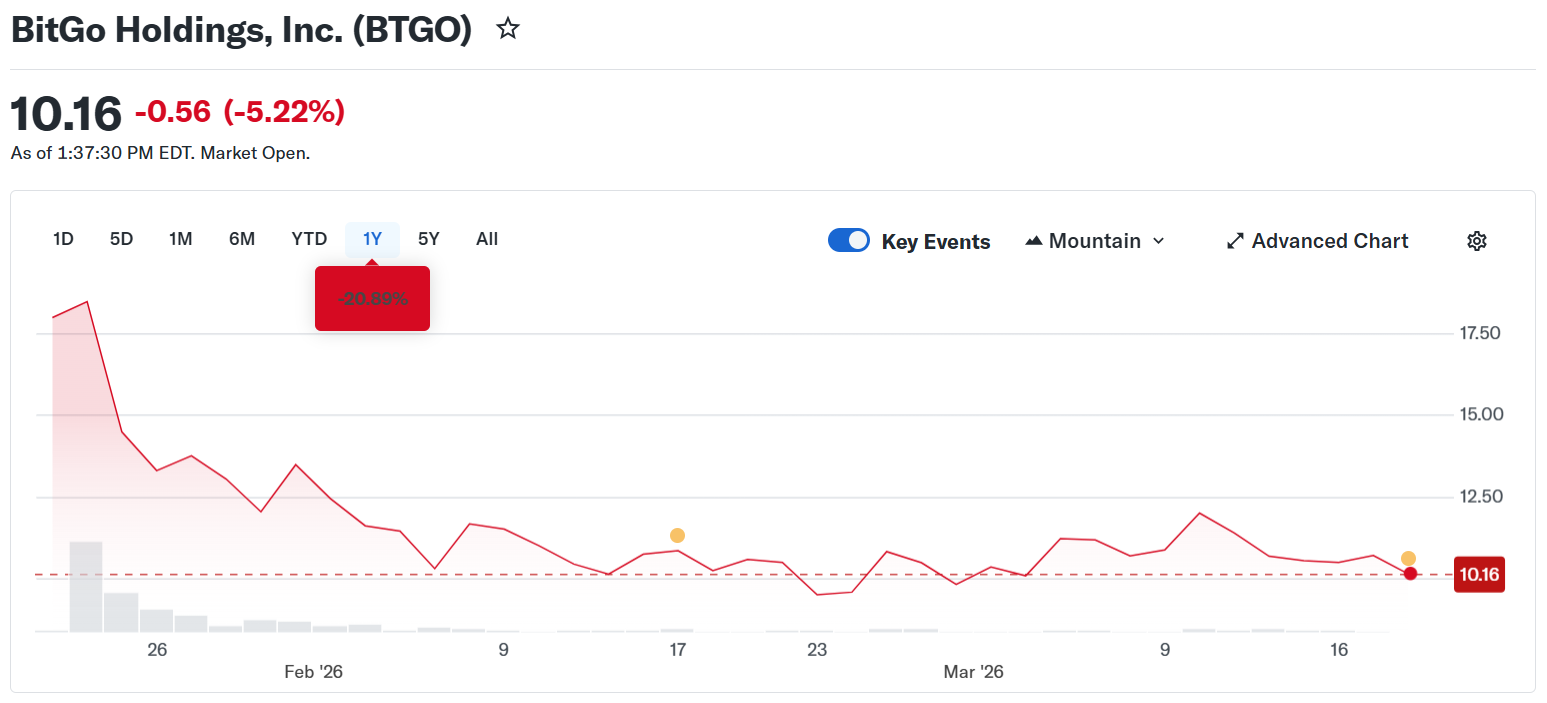This screenshot has height=703, width=1547.
Task: Select the 1D time range tab
Action: point(63,239)
